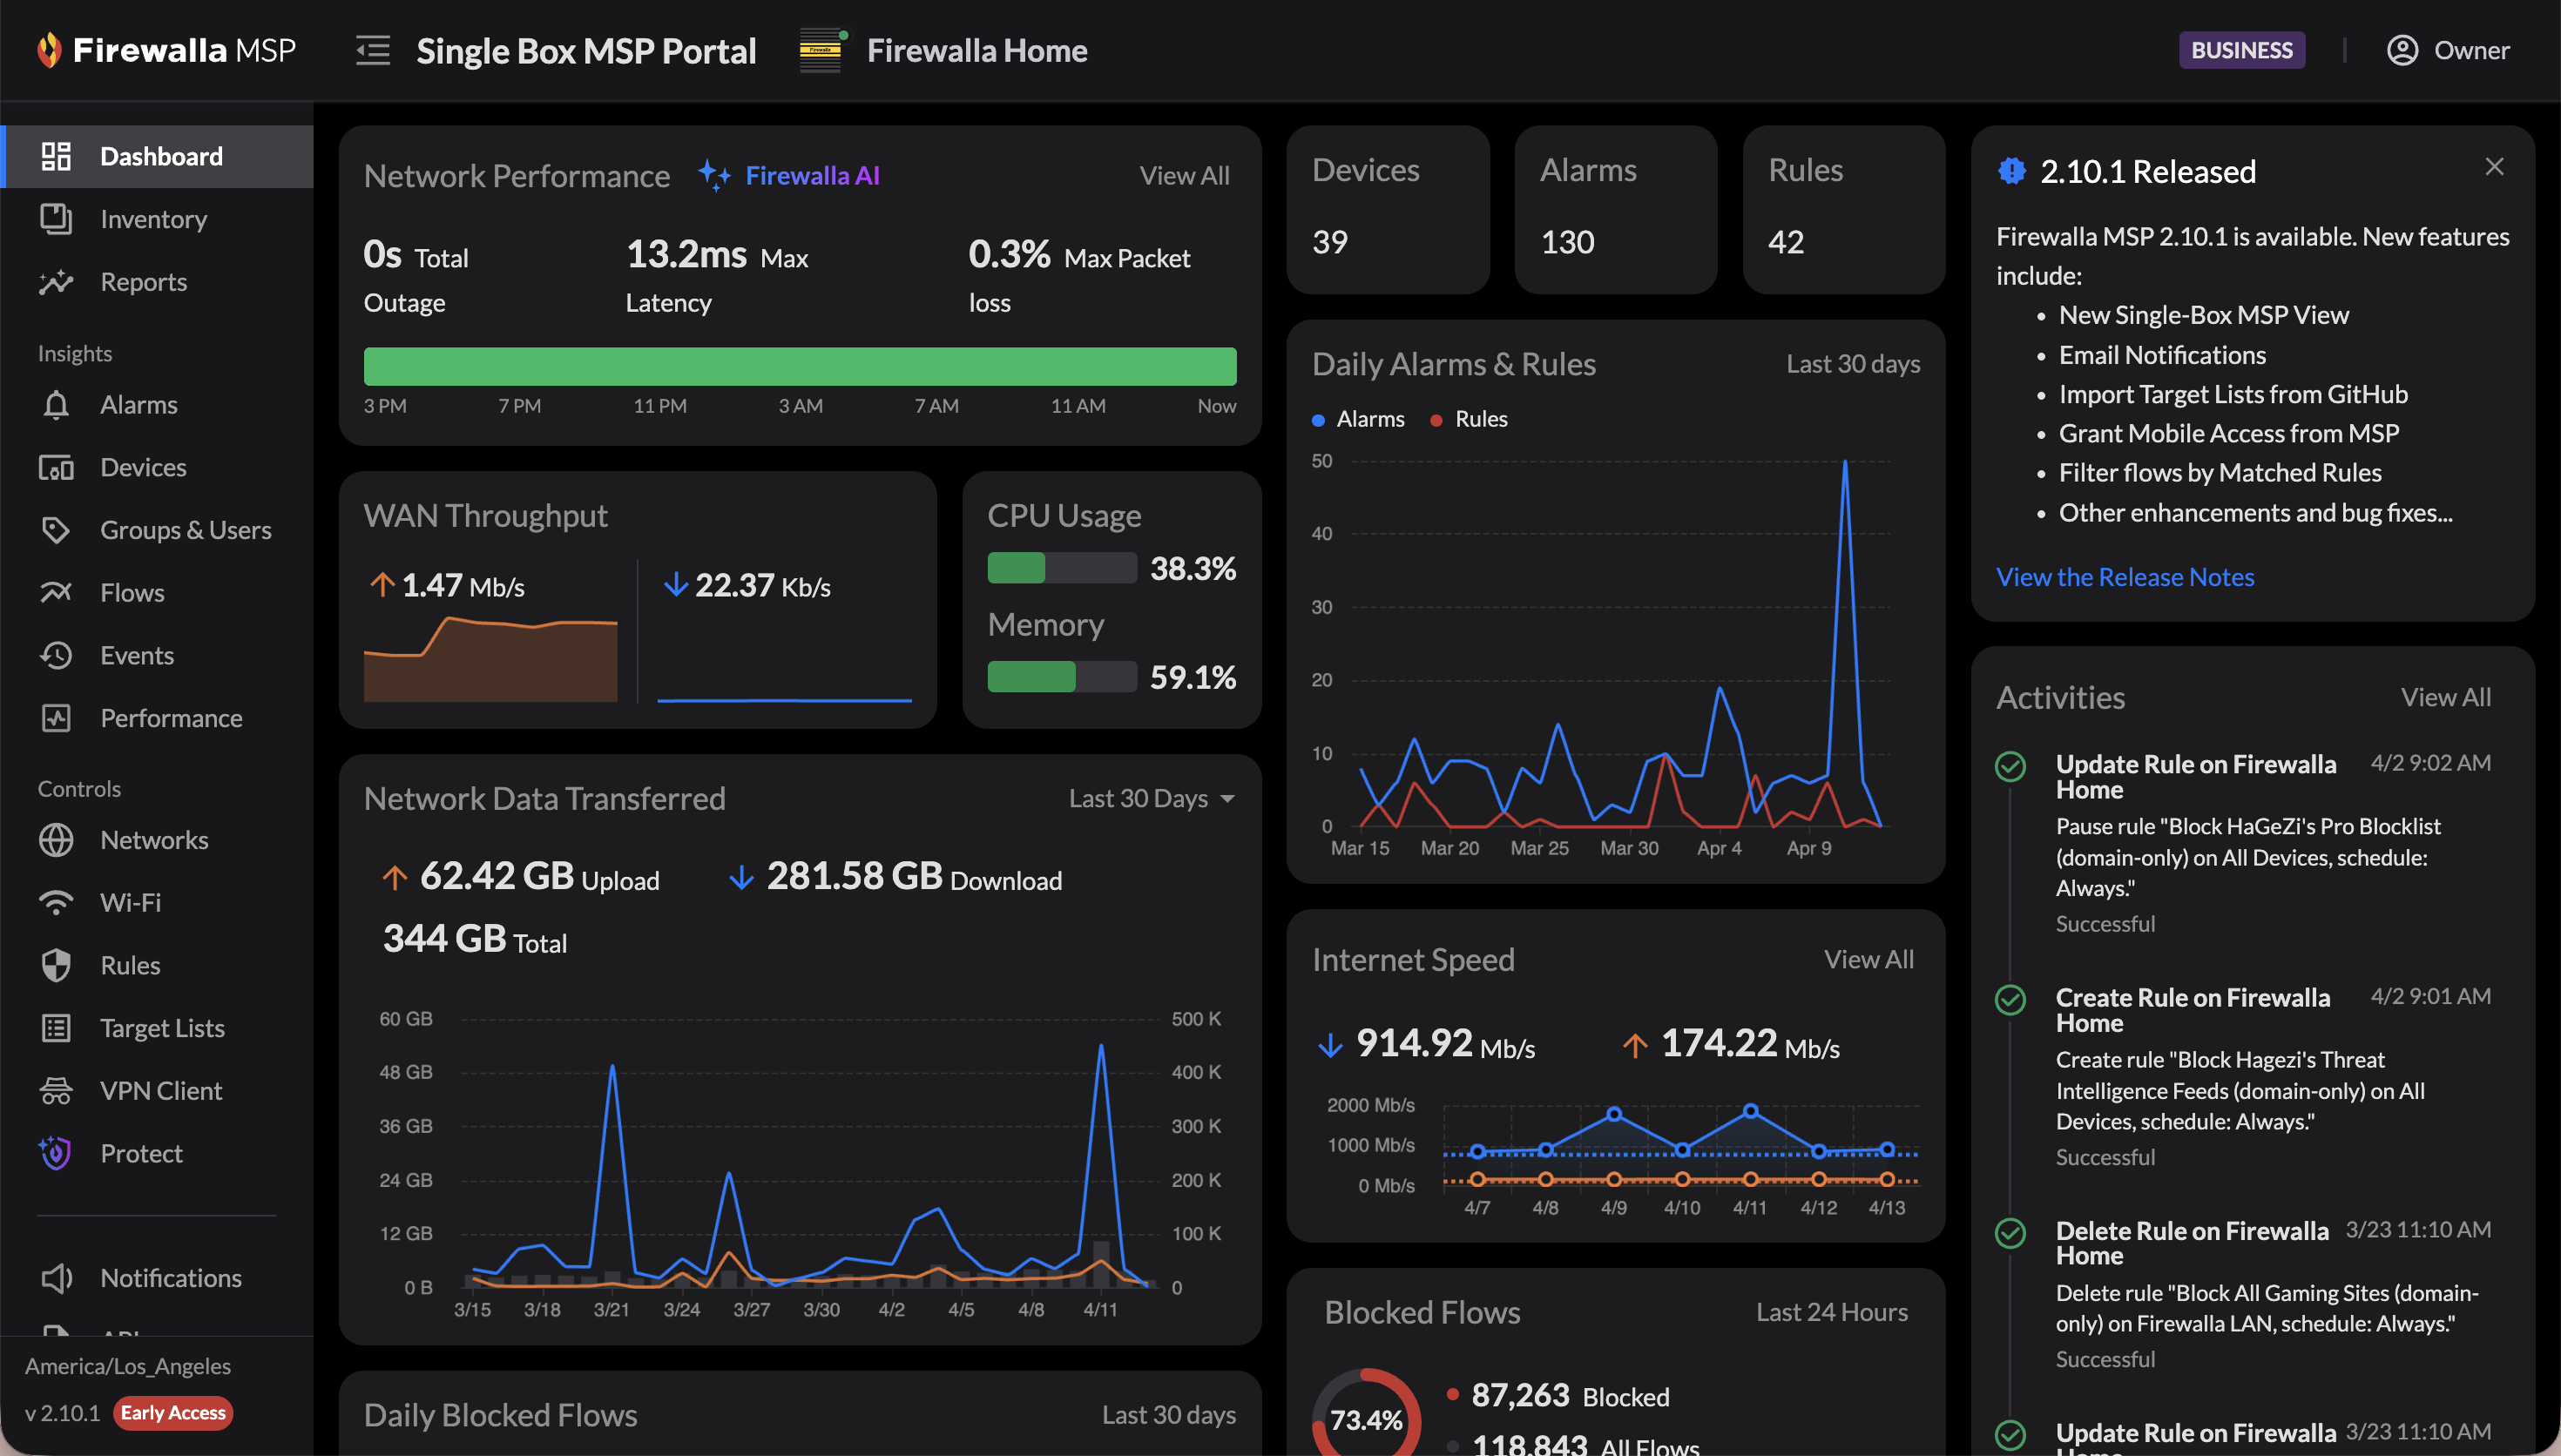Viewport: 2561px width, 1456px height.
Task: Open the Firewalla Home box selector
Action: (x=976, y=50)
